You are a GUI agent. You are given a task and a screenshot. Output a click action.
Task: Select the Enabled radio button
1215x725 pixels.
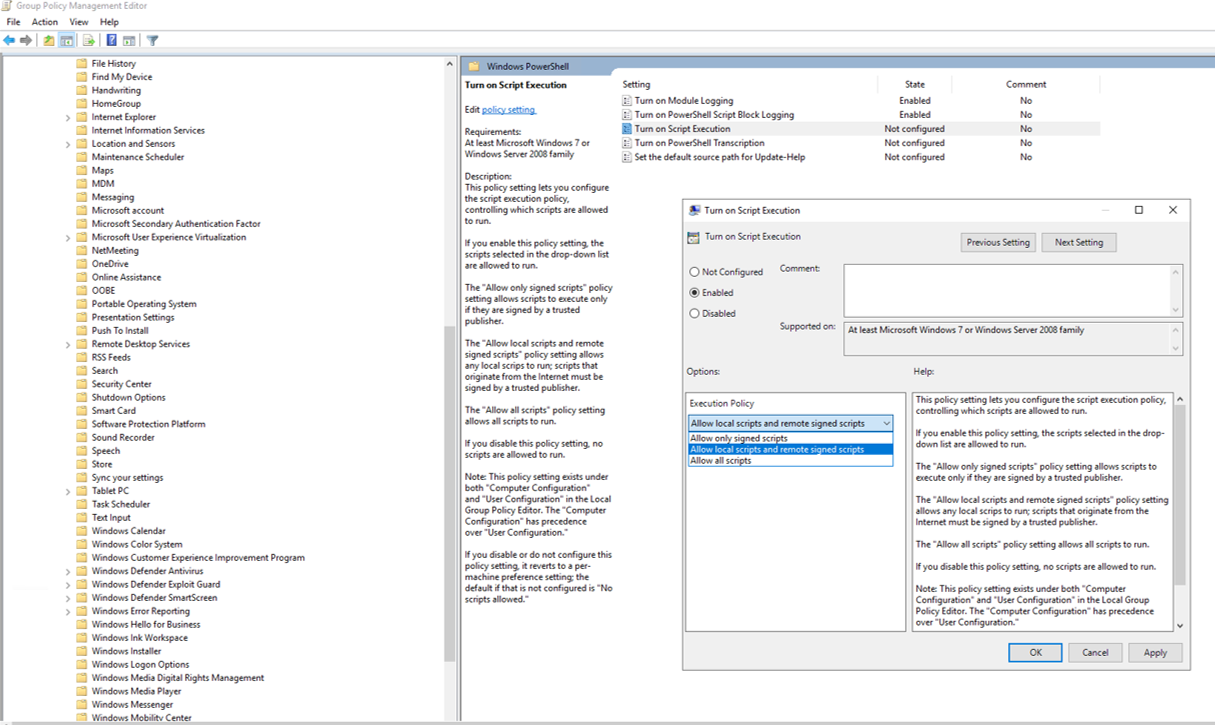(x=695, y=293)
